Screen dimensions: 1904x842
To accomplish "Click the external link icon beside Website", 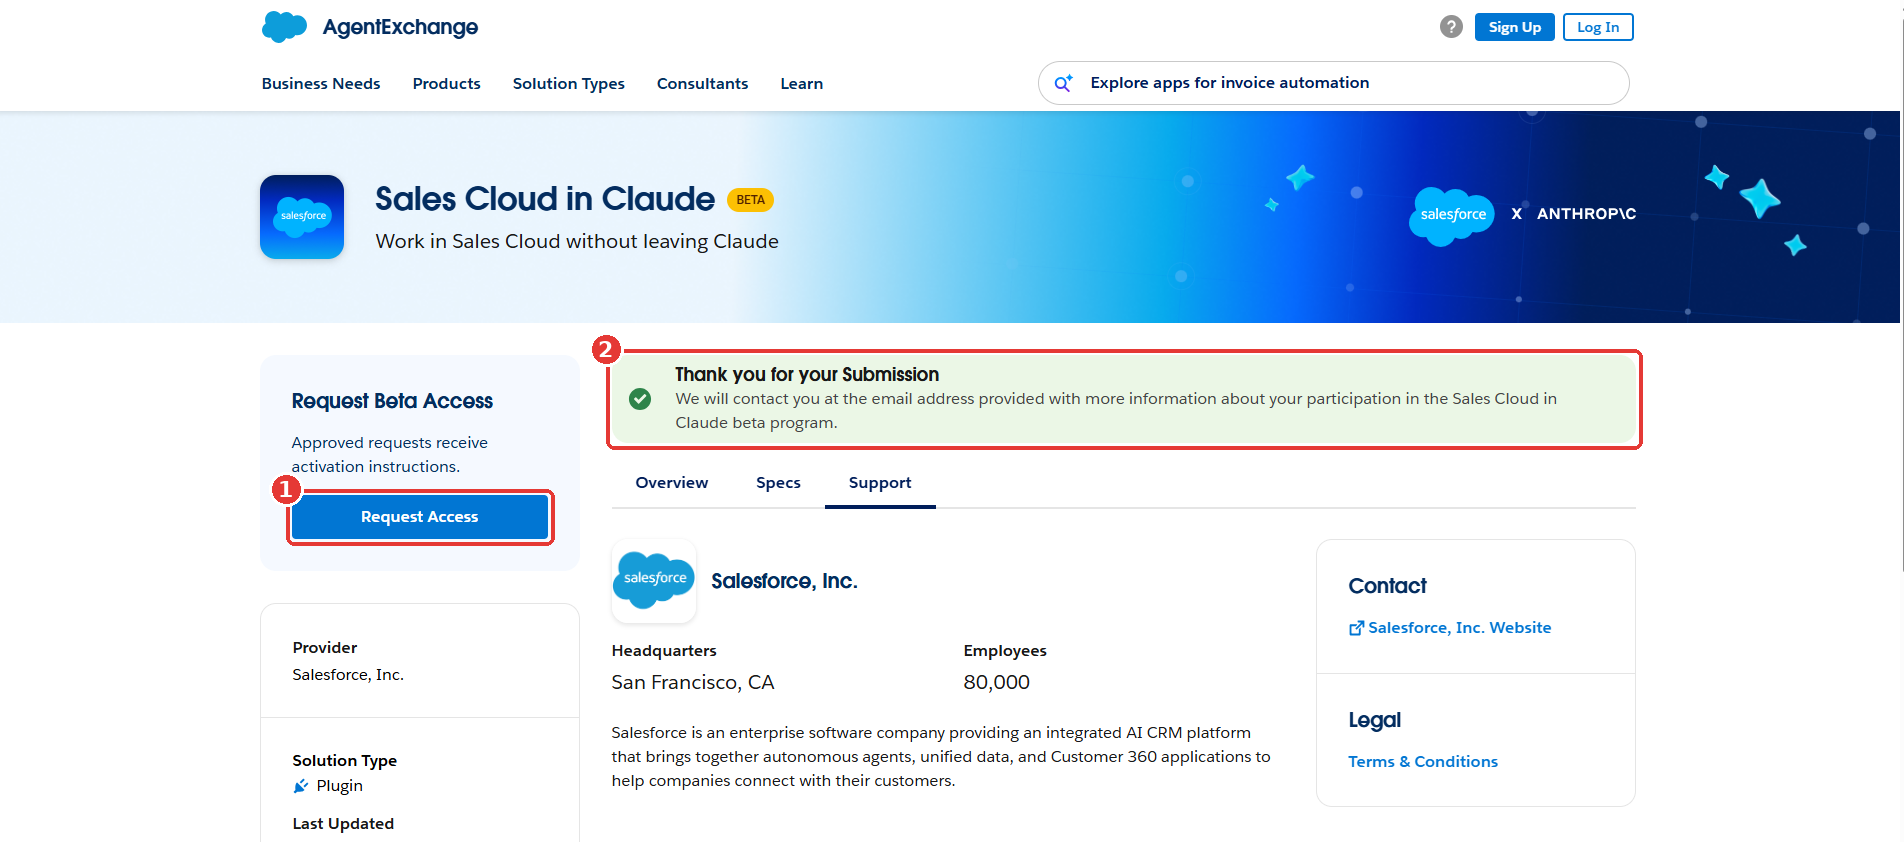I will [x=1356, y=629].
